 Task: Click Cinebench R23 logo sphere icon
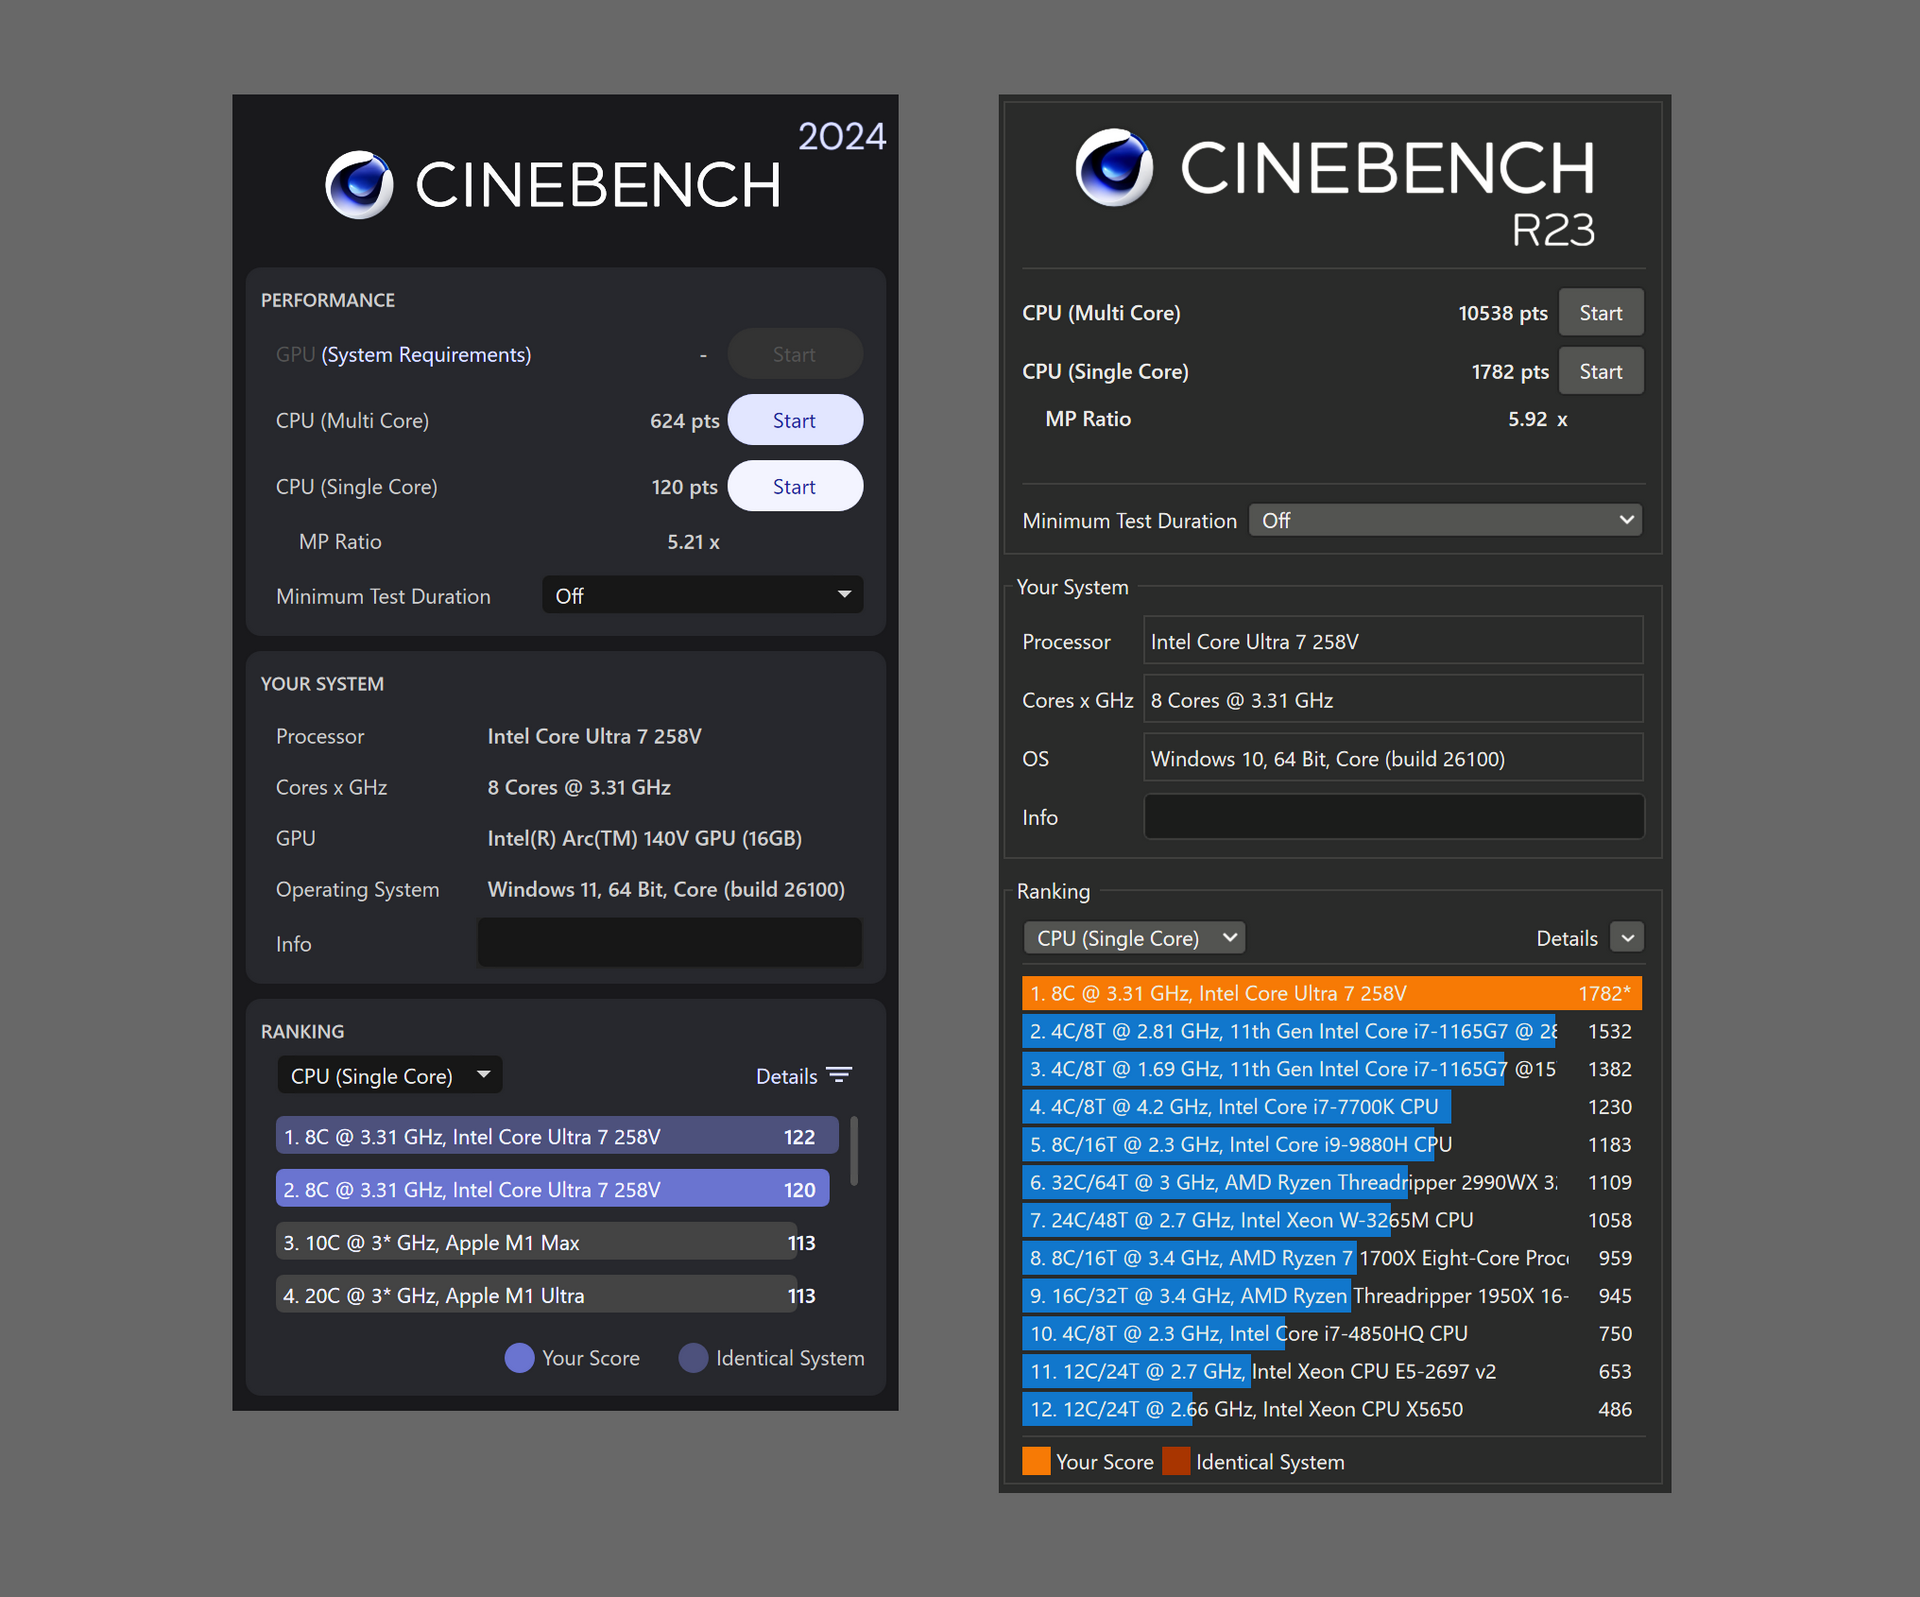[x=1114, y=167]
